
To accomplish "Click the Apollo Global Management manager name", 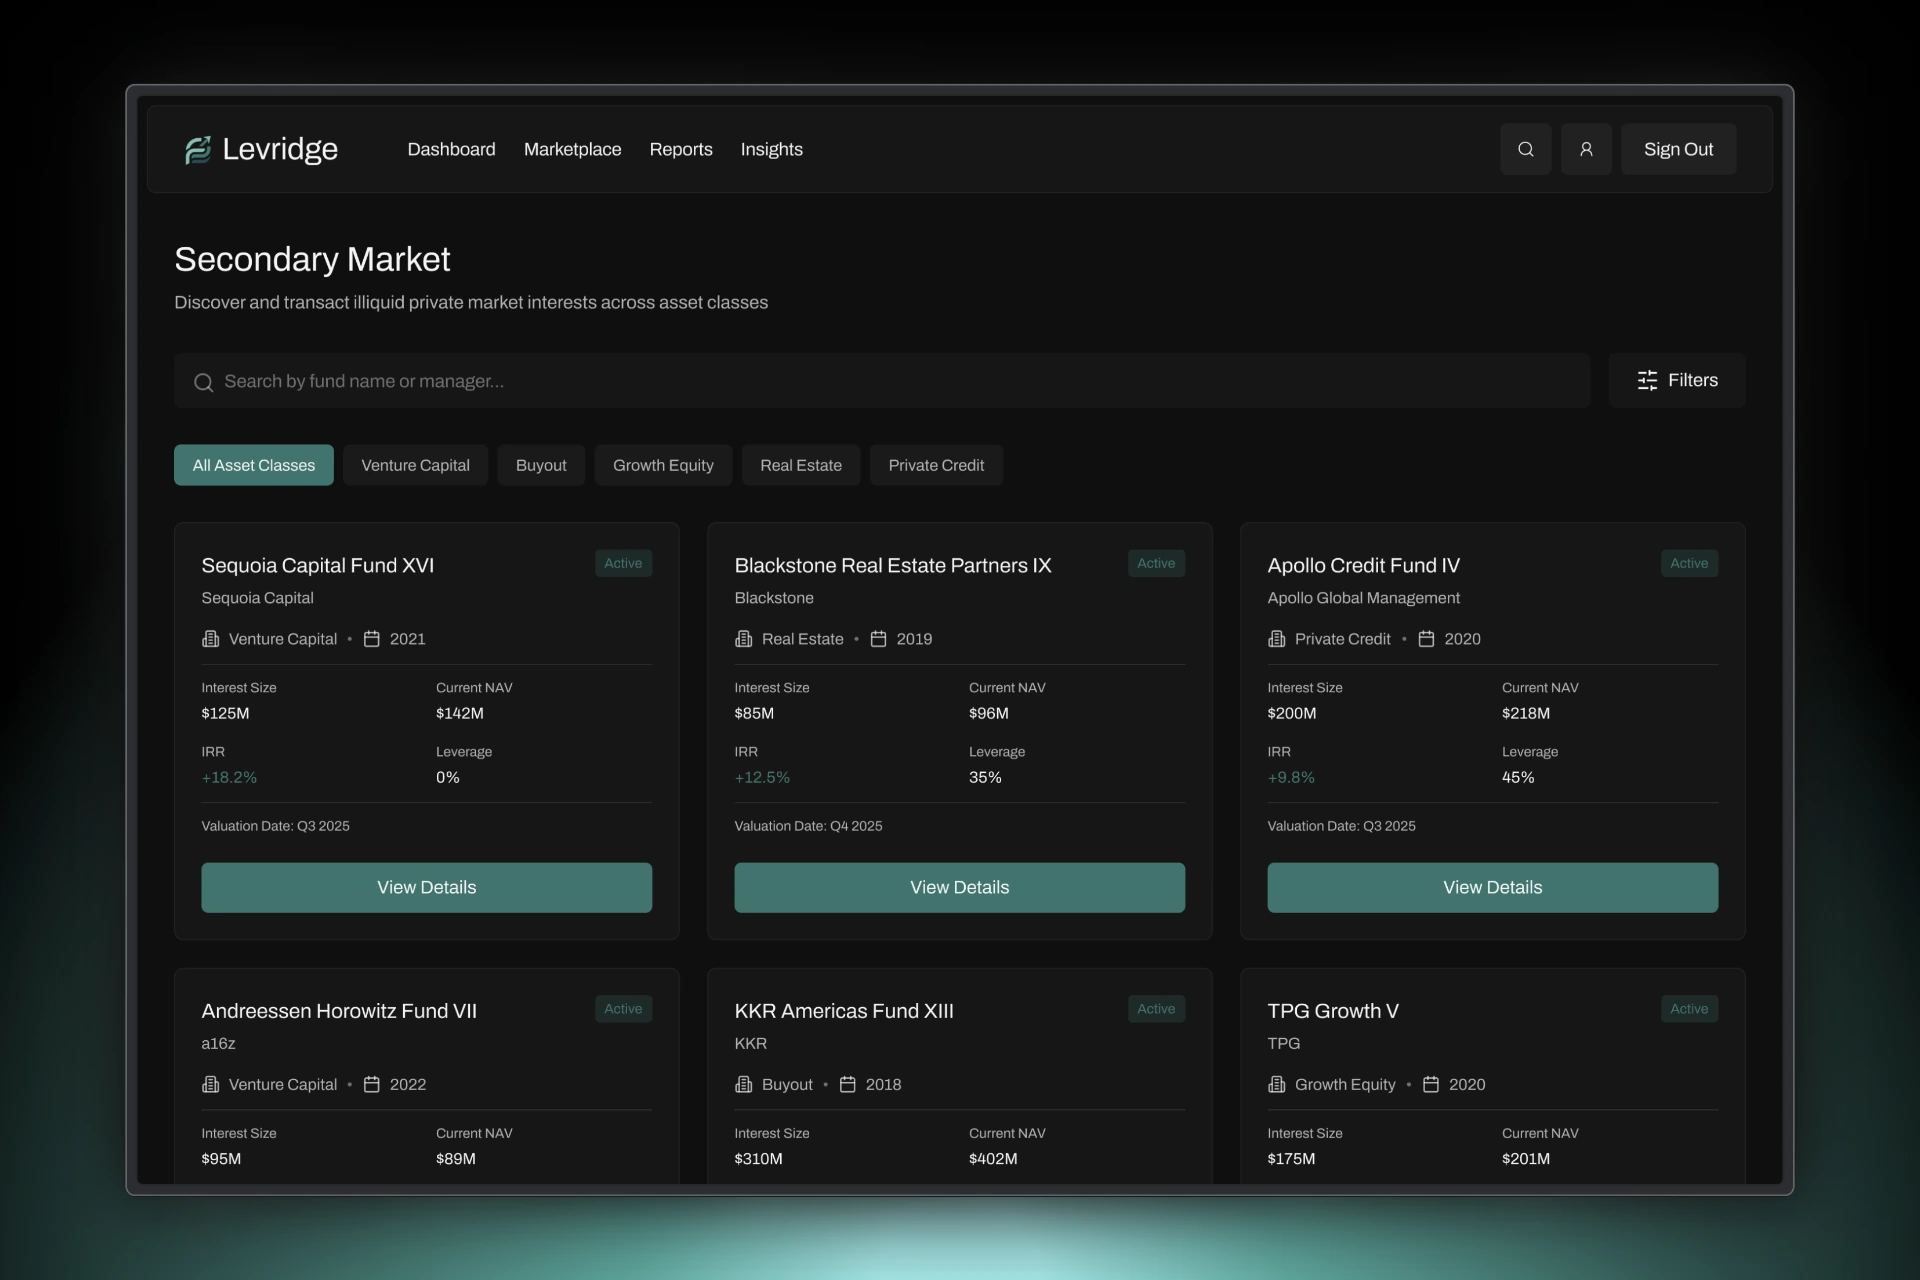I will 1363,598.
